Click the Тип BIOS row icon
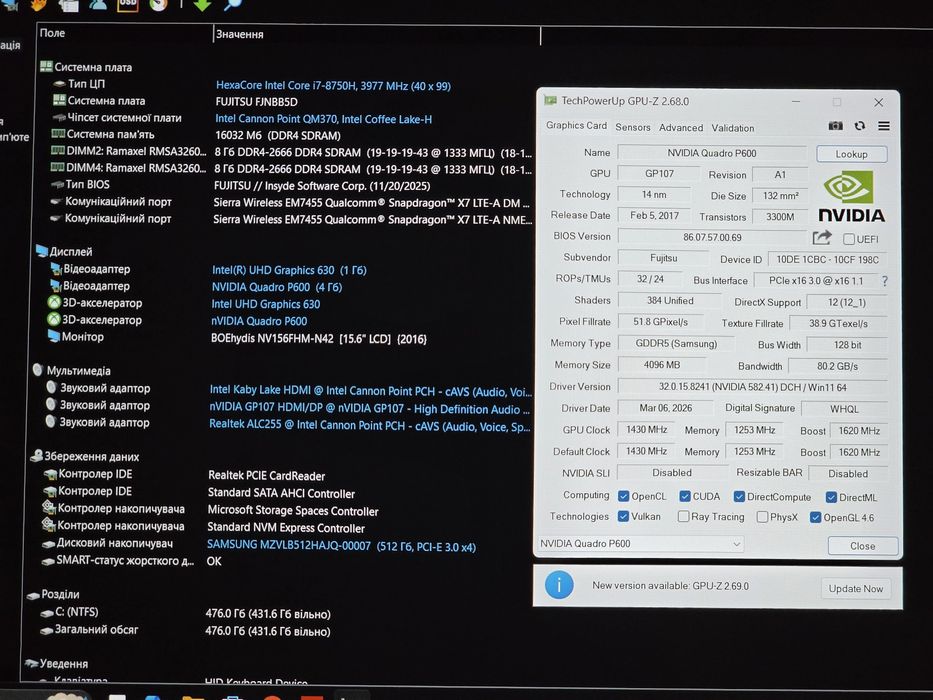 coord(57,185)
